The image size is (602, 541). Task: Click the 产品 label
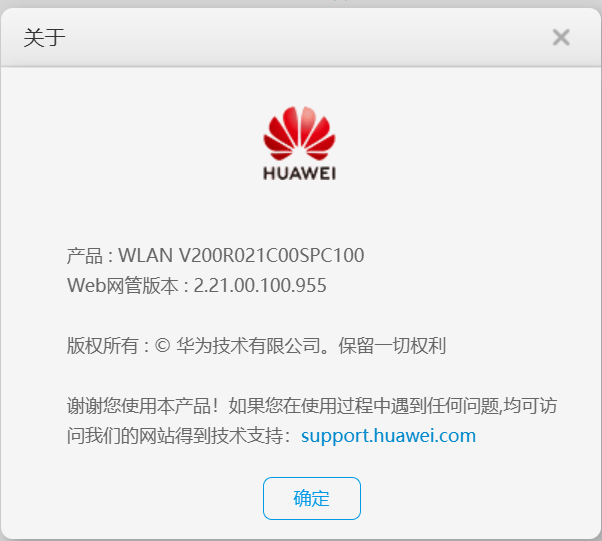click(84, 255)
